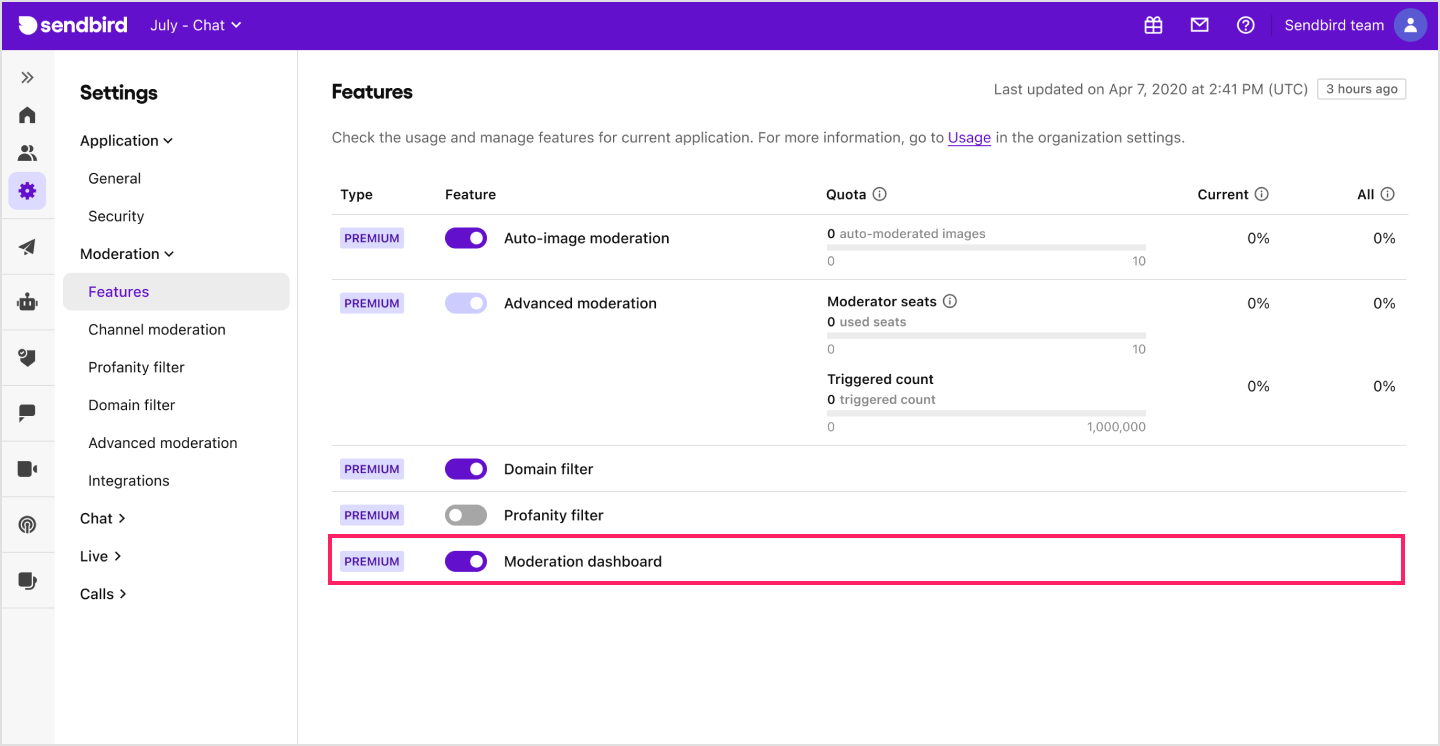Click the Moderator seats usage bar
This screenshot has width=1440, height=746.
tap(986, 335)
